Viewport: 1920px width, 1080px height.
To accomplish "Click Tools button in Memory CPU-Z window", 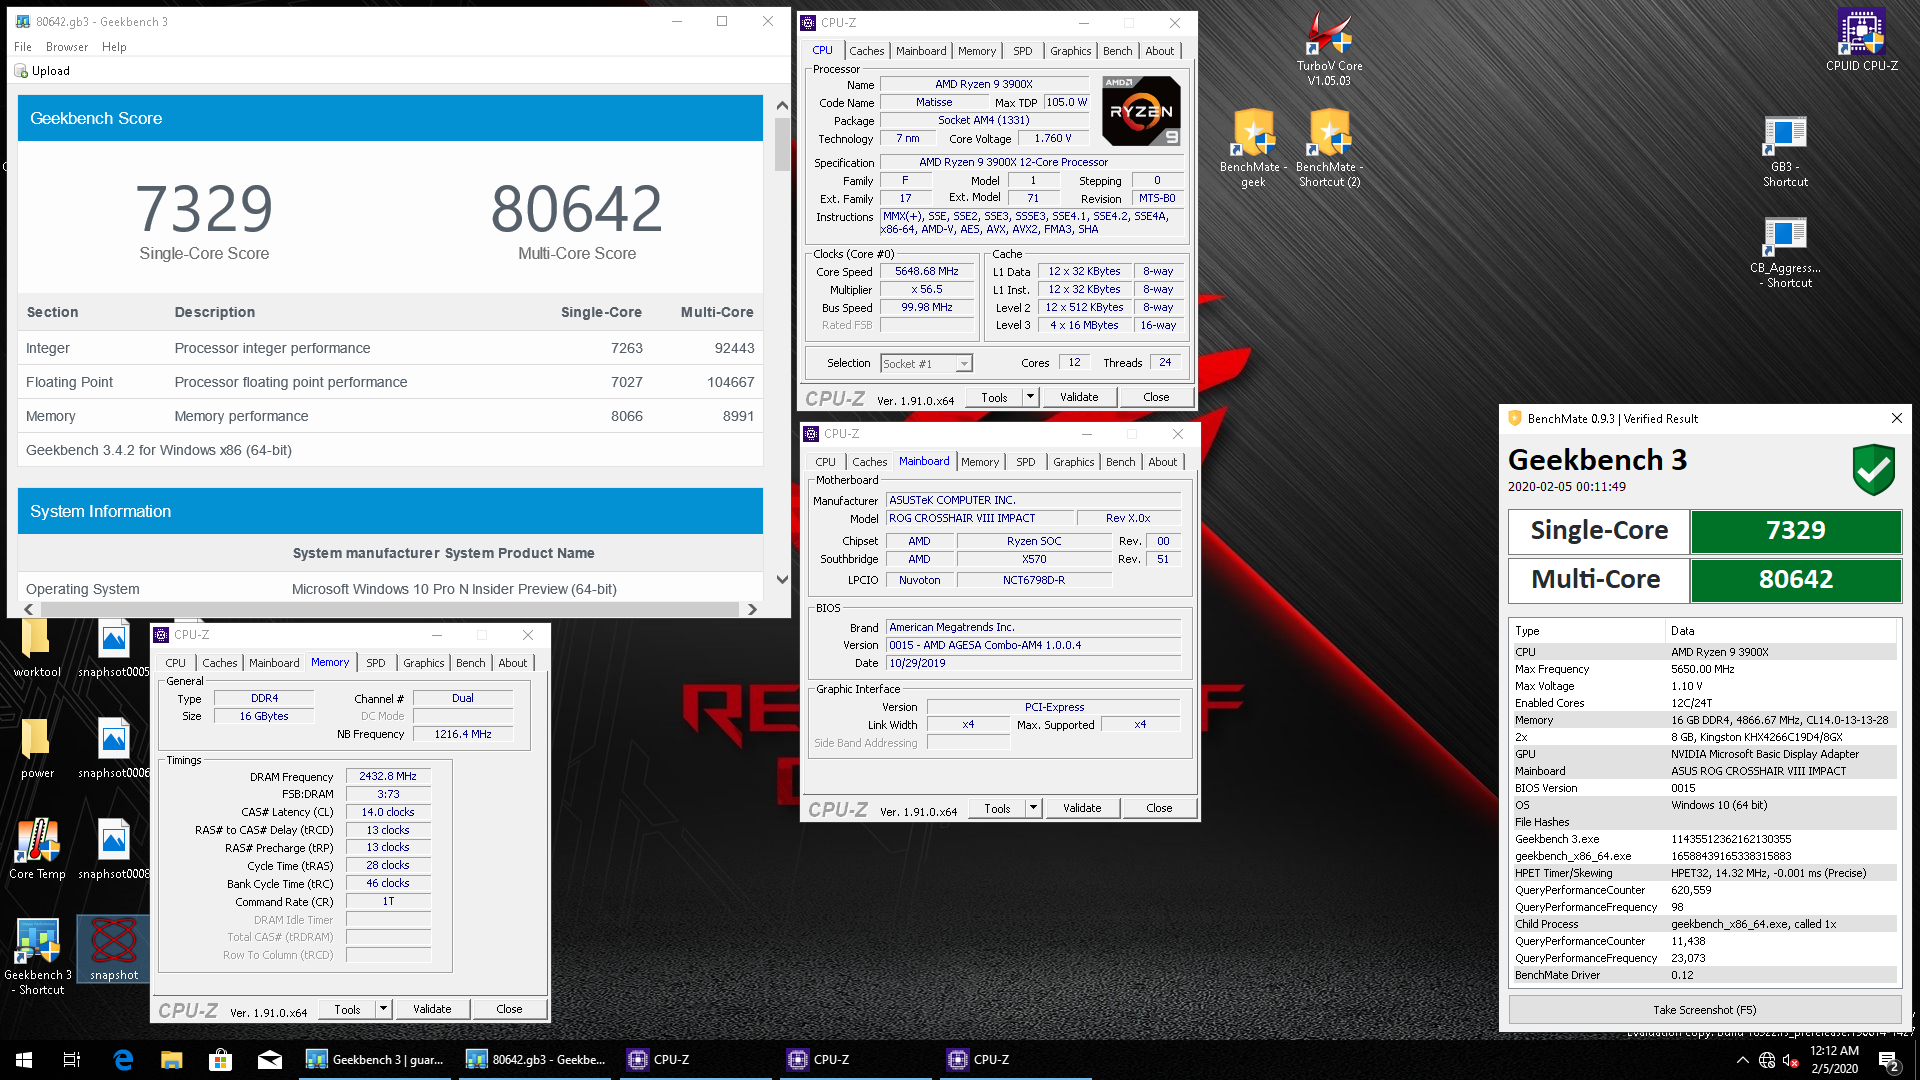I will tap(347, 1009).
